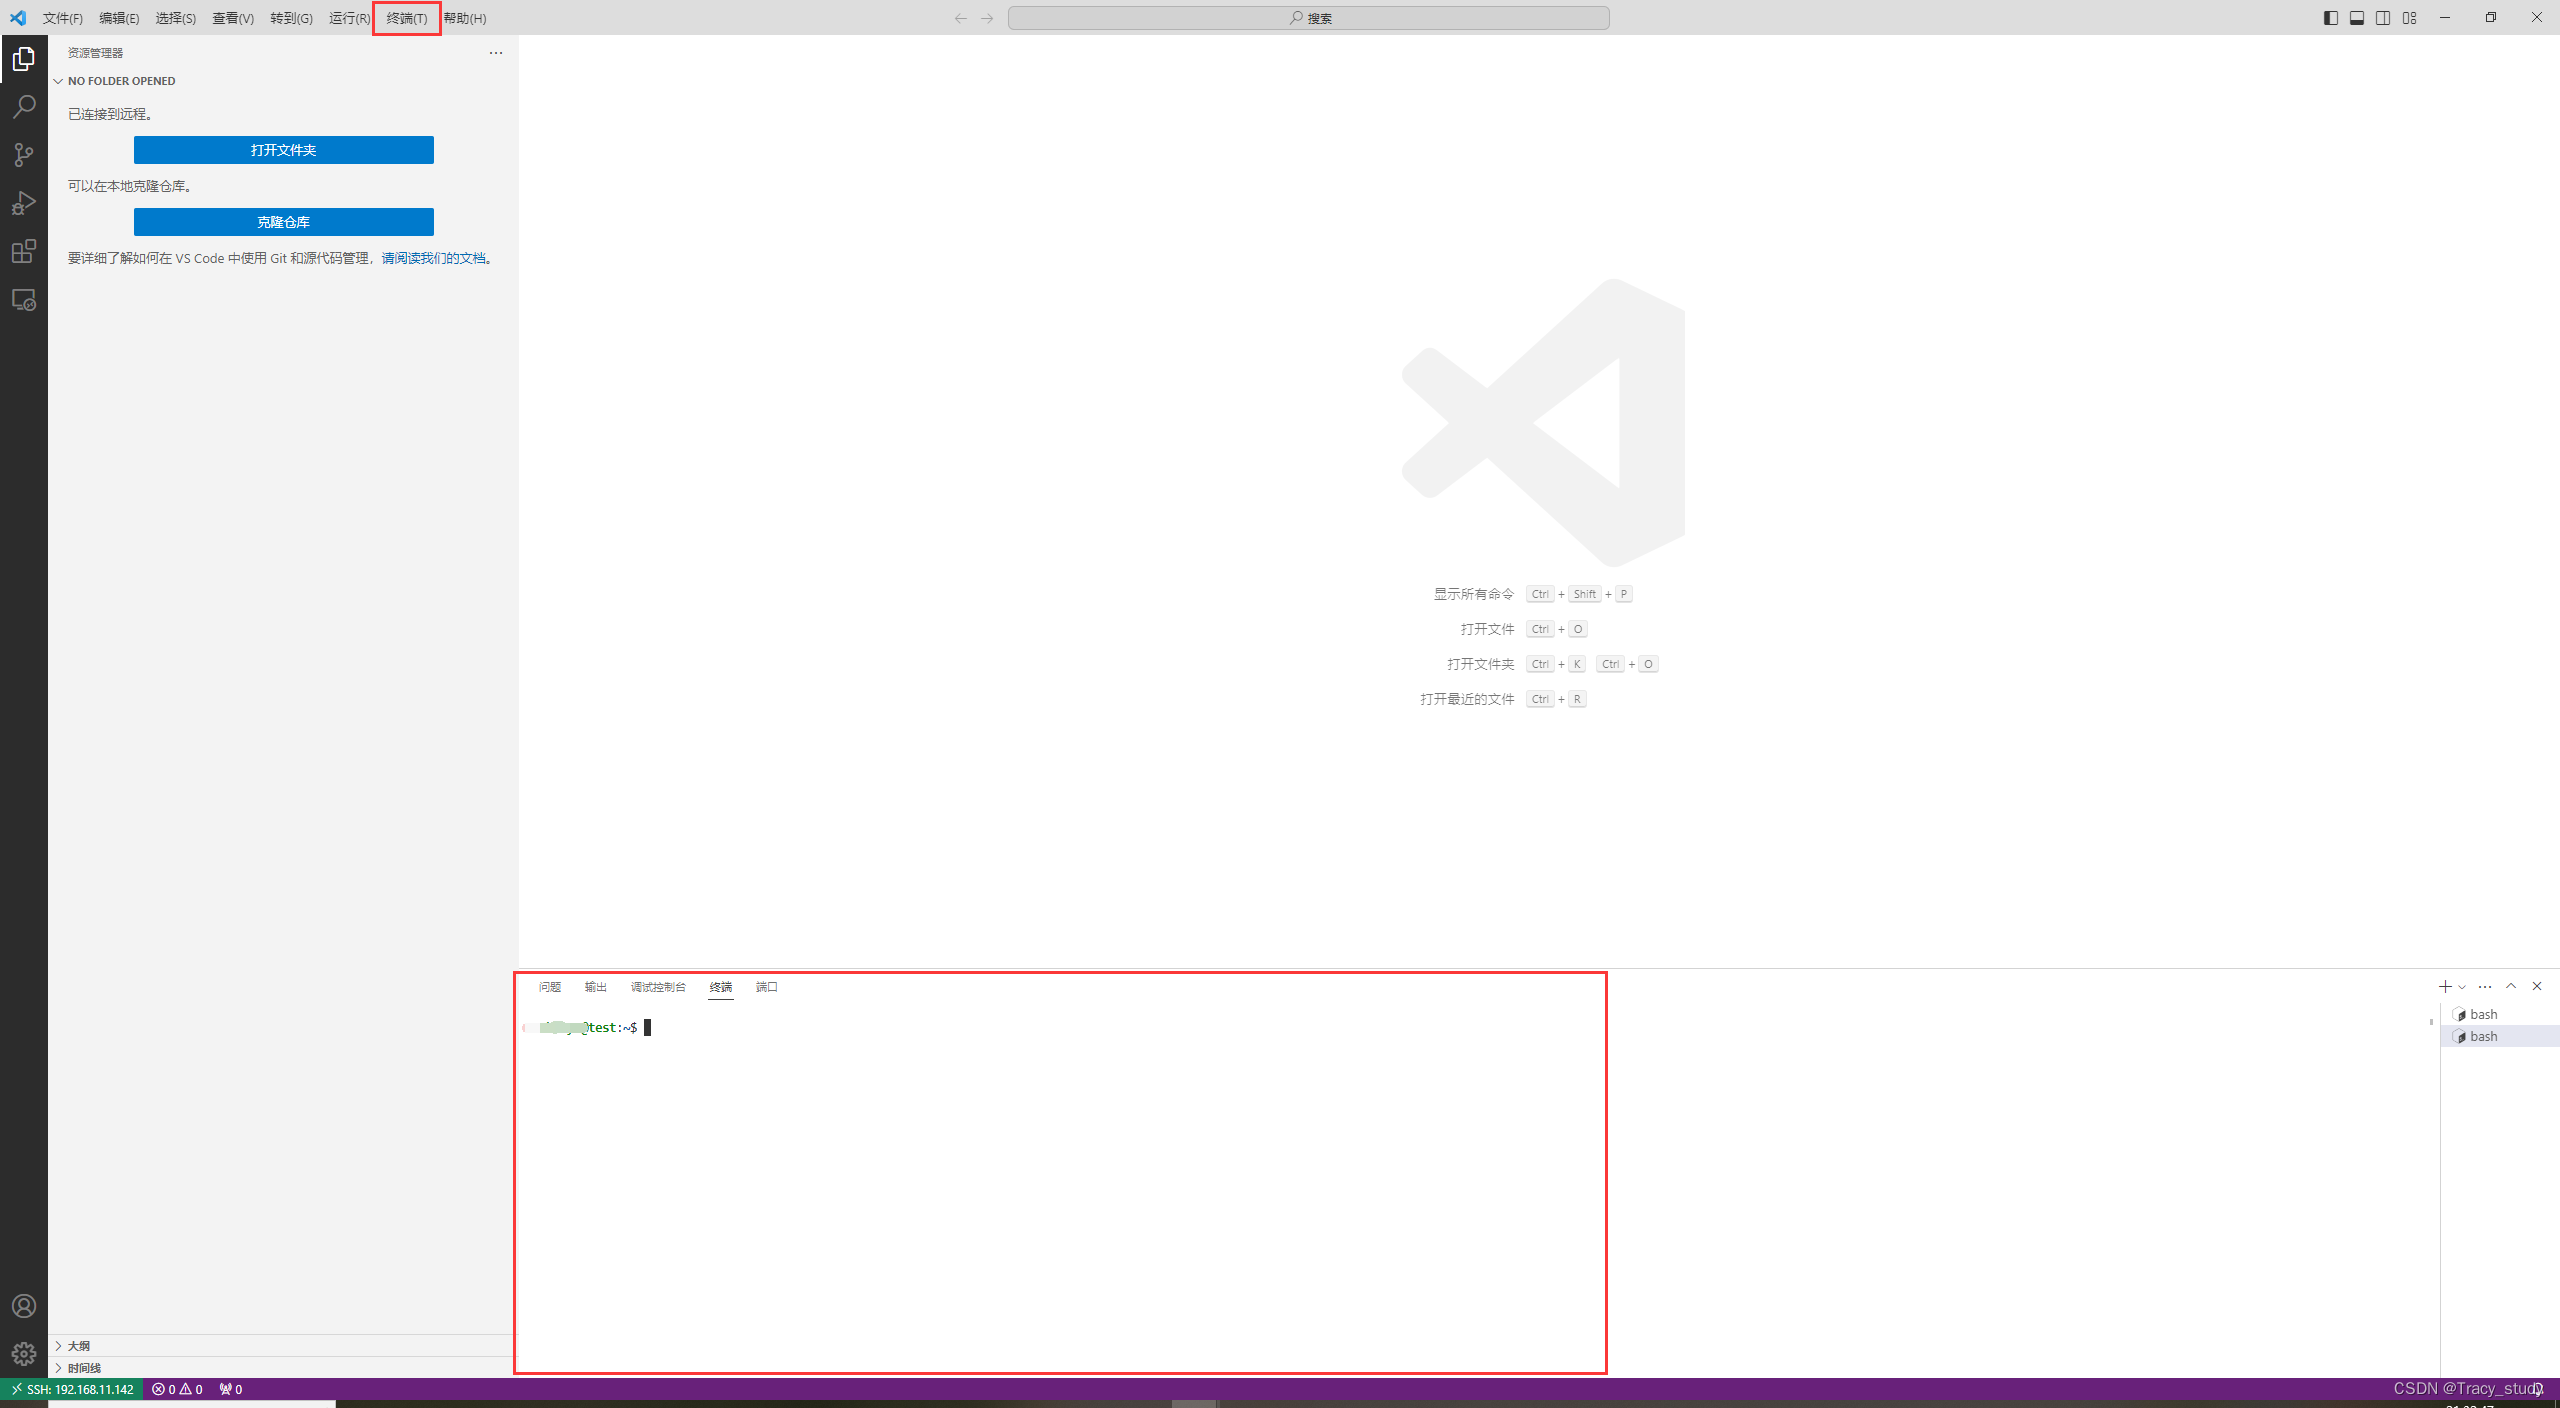Viewport: 2560px width, 1408px height.
Task: Select the first bash terminal entry
Action: 2500,1014
